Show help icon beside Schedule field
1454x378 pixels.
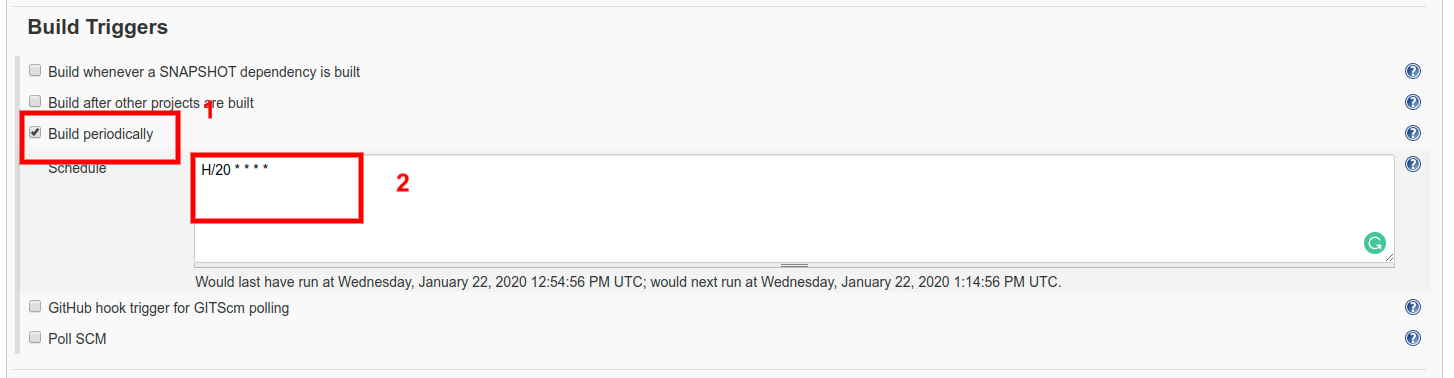tap(1413, 164)
